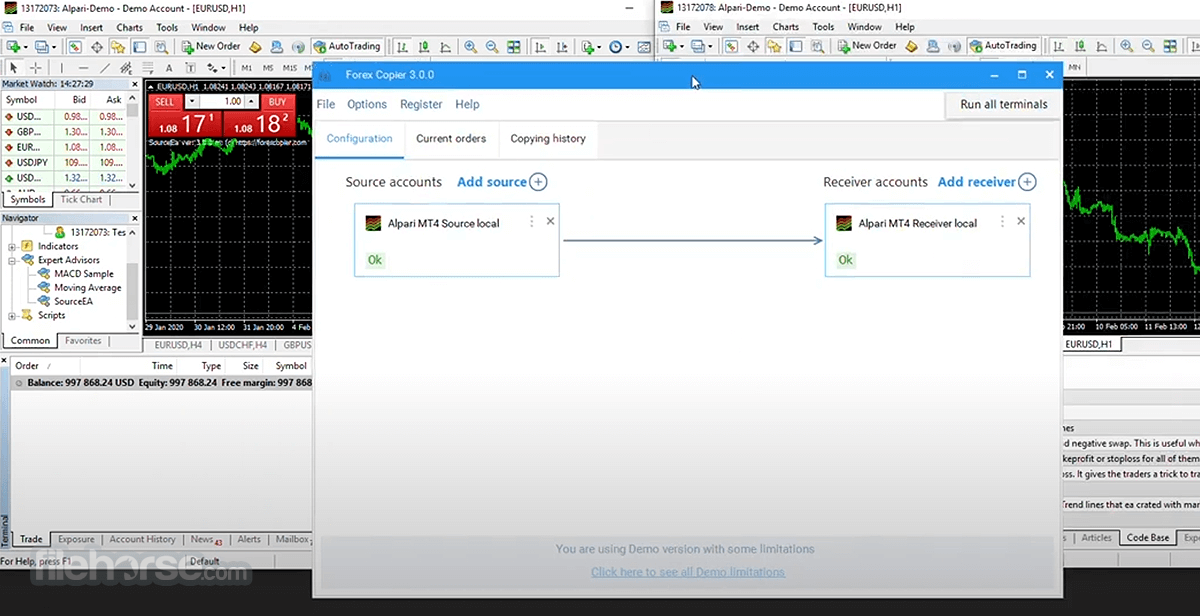Select trendline drawing tool
This screenshot has width=1200, height=616.
pos(106,67)
